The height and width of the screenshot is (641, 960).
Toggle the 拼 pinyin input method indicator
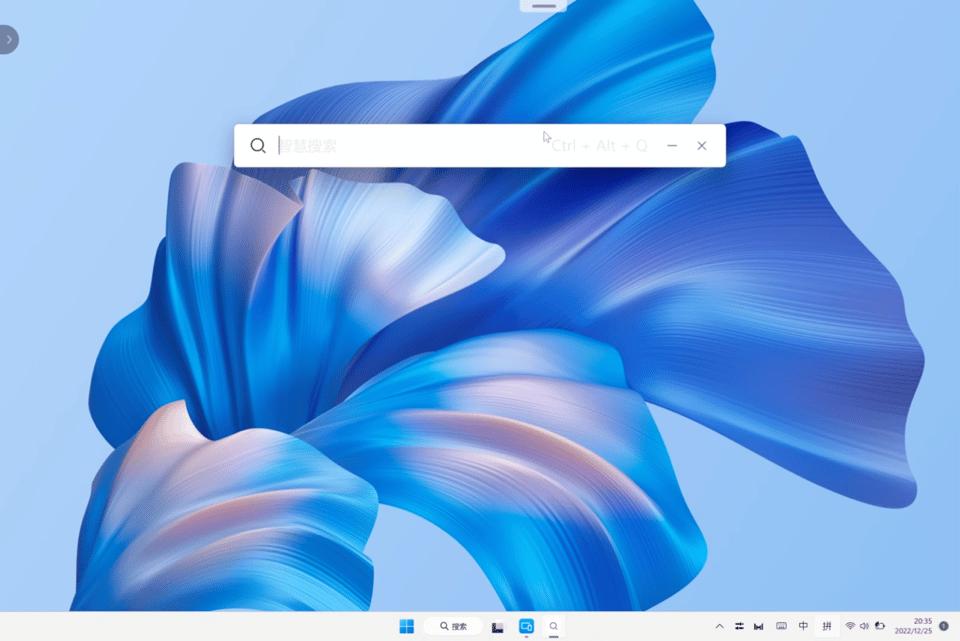(827, 626)
